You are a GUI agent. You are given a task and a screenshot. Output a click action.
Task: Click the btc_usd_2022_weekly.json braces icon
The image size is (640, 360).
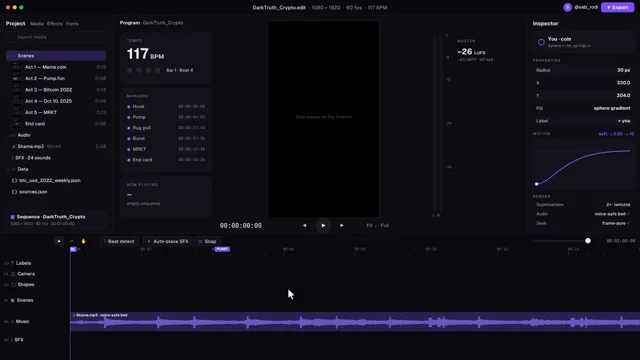click(x=14, y=180)
